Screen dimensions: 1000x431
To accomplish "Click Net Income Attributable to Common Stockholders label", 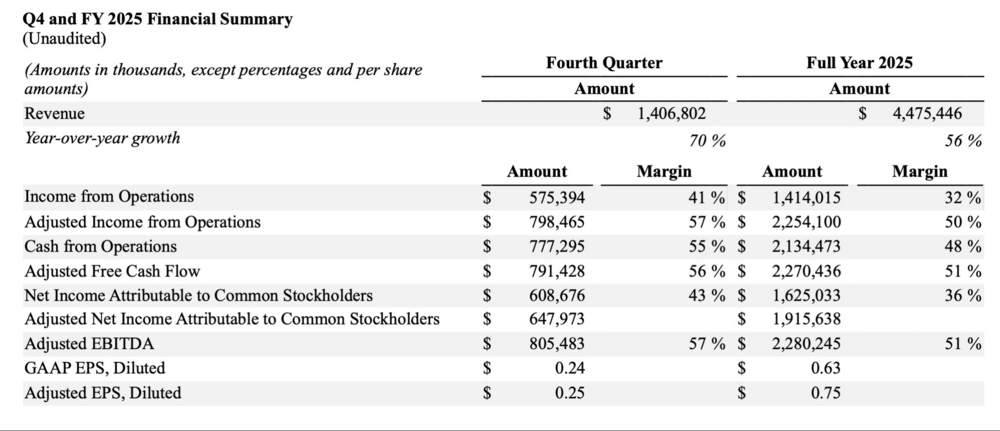I will pyautogui.click(x=198, y=295).
